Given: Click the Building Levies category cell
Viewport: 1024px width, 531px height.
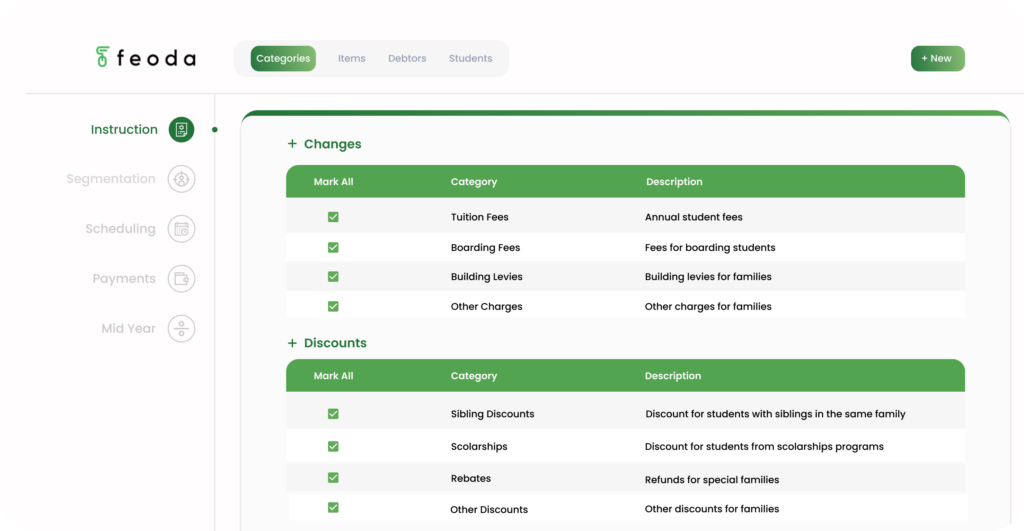Looking at the screenshot, I should 487,277.
